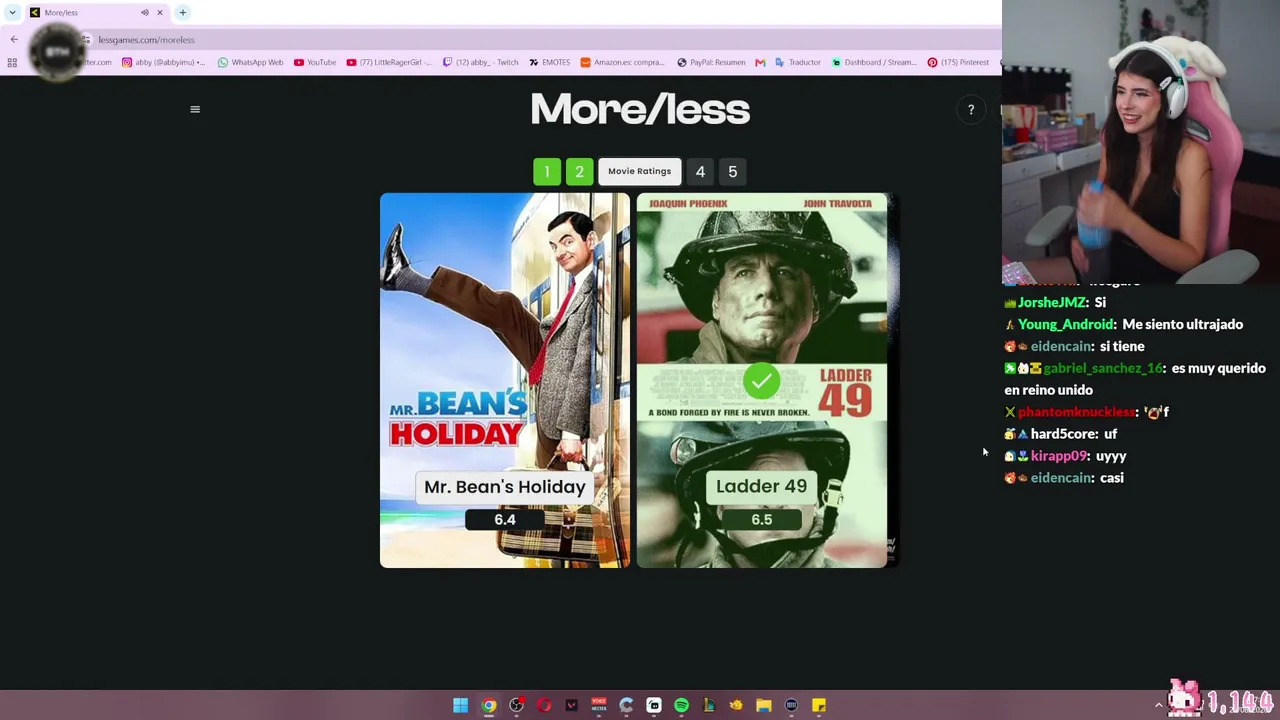Open the grey C app in taskbar

(x=626, y=705)
